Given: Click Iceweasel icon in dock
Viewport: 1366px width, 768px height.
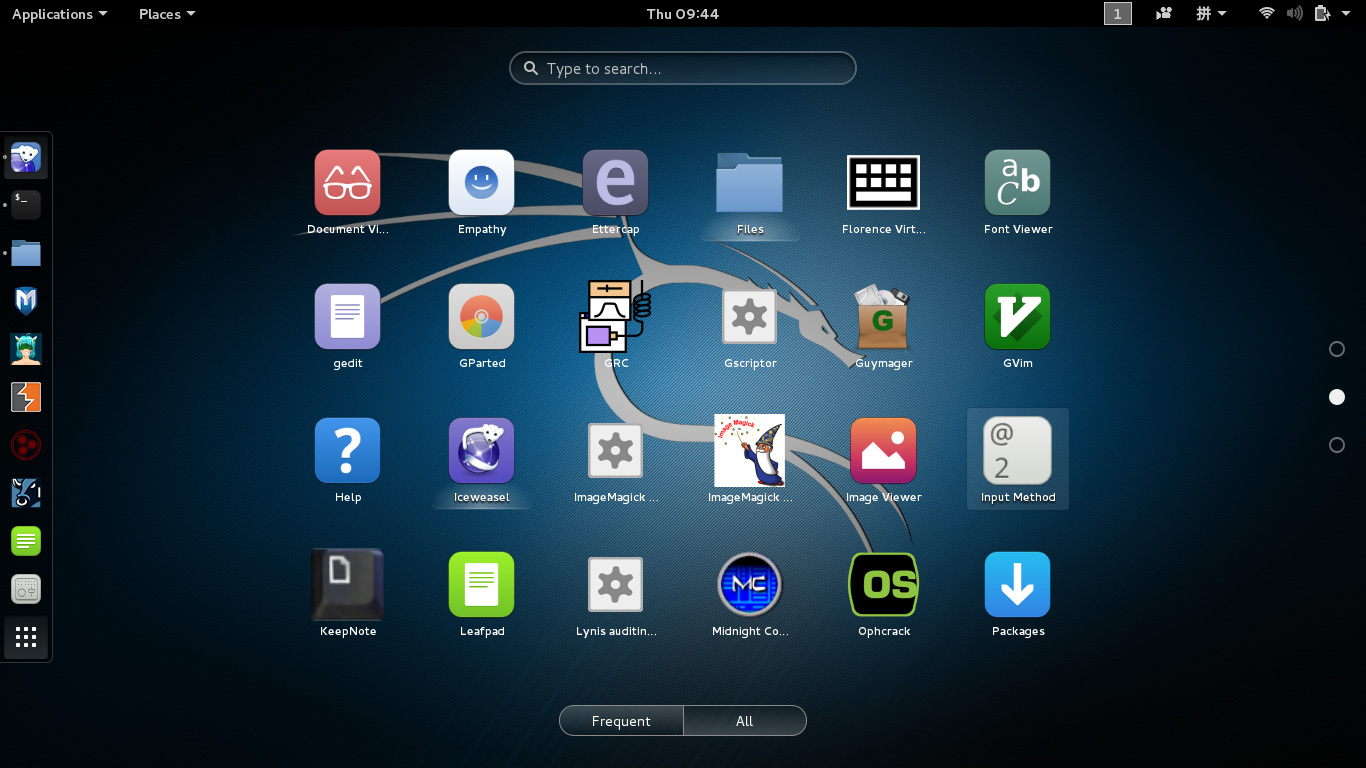Looking at the screenshot, I should tap(26, 157).
